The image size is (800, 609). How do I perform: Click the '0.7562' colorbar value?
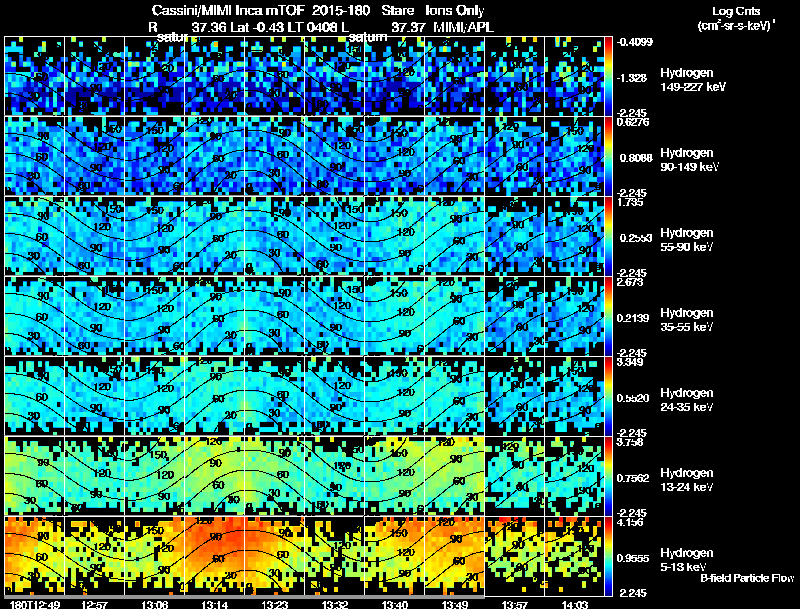point(633,478)
